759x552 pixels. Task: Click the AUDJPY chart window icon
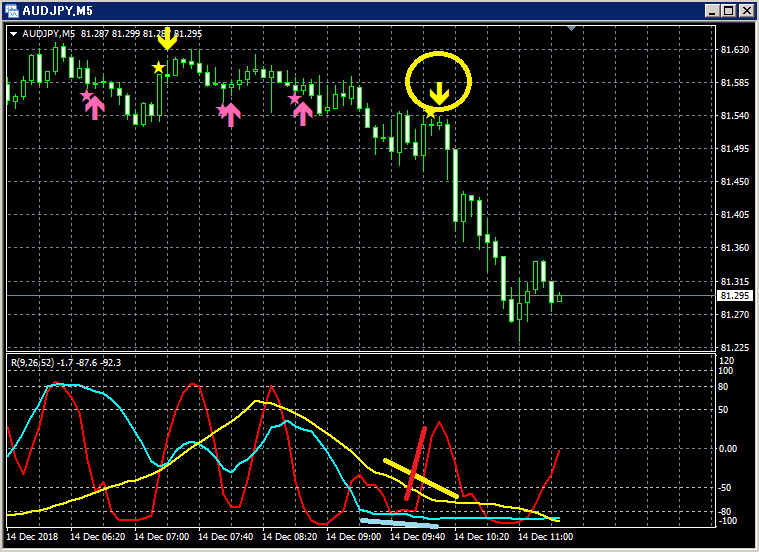(x=11, y=11)
